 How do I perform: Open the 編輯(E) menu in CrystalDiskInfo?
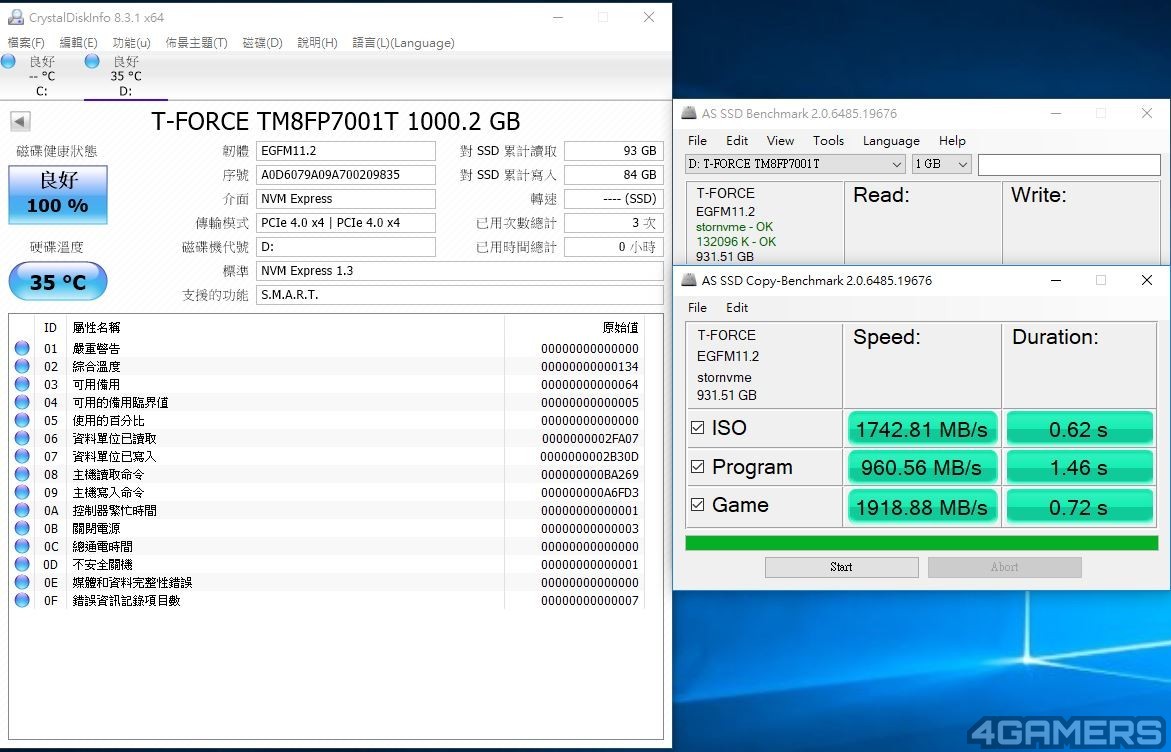(x=78, y=43)
